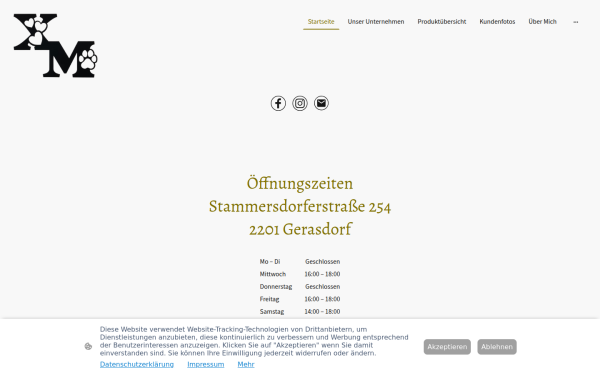Select the Samstag row label

272,311
